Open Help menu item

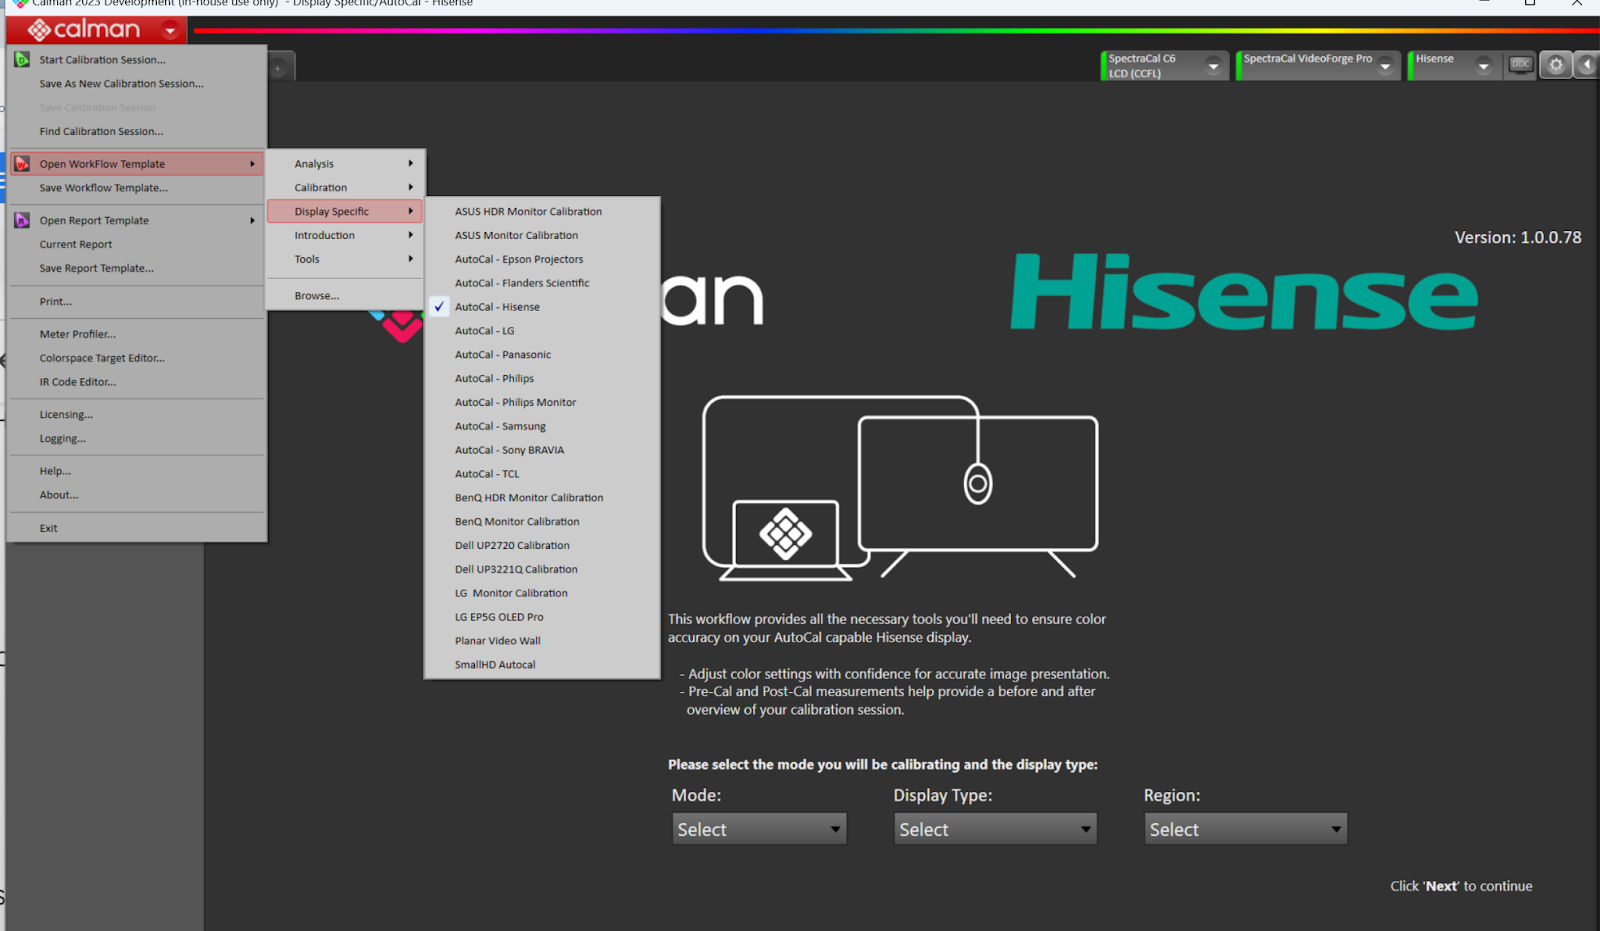[137, 472]
